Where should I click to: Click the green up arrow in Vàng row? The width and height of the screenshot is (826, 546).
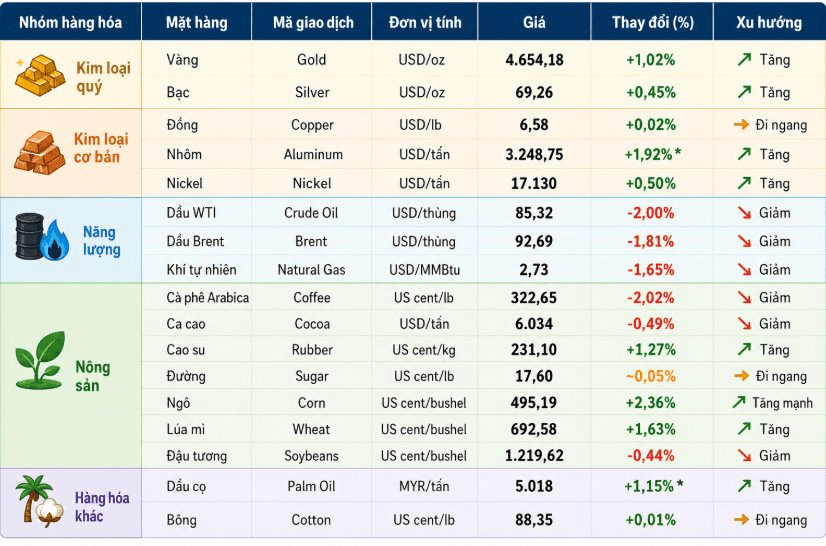pyautogui.click(x=744, y=60)
